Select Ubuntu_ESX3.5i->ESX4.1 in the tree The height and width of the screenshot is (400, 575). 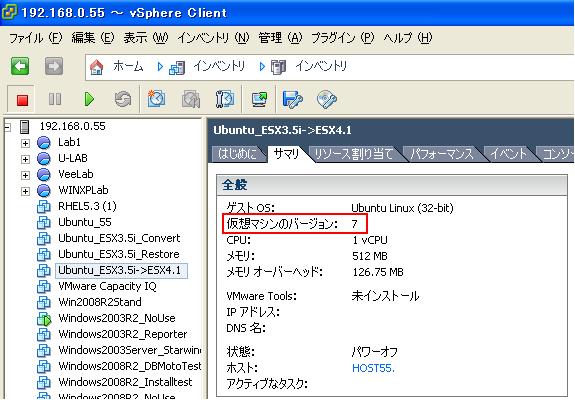click(x=121, y=271)
